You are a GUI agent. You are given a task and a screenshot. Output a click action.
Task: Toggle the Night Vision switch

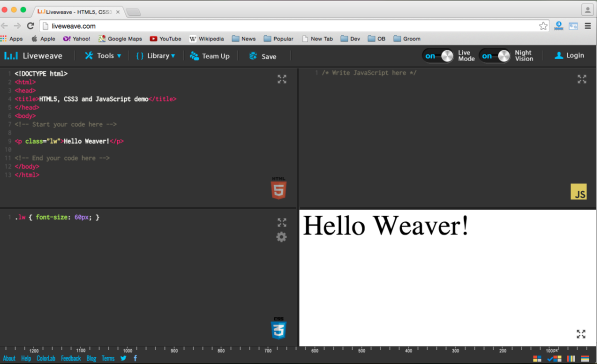[x=495, y=56]
